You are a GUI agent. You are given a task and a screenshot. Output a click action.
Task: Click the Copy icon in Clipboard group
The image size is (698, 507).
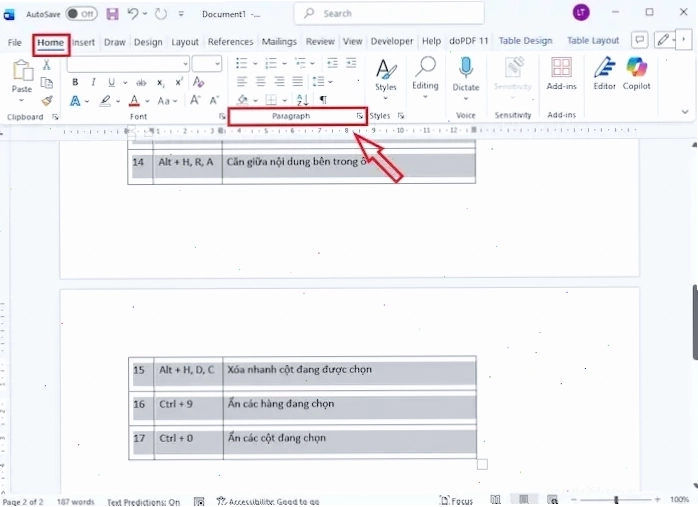point(46,83)
